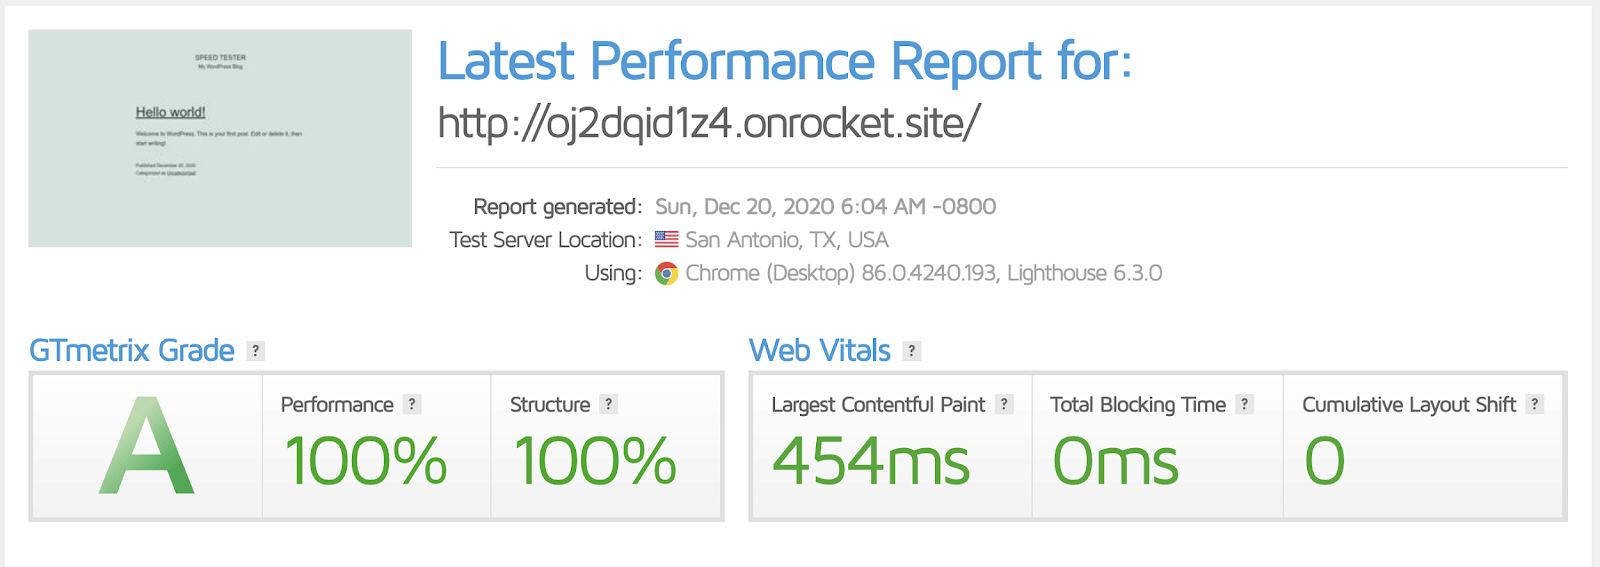Click Largest Contentful Paint help icon
Image resolution: width=1600 pixels, height=567 pixels.
click(x=1005, y=404)
